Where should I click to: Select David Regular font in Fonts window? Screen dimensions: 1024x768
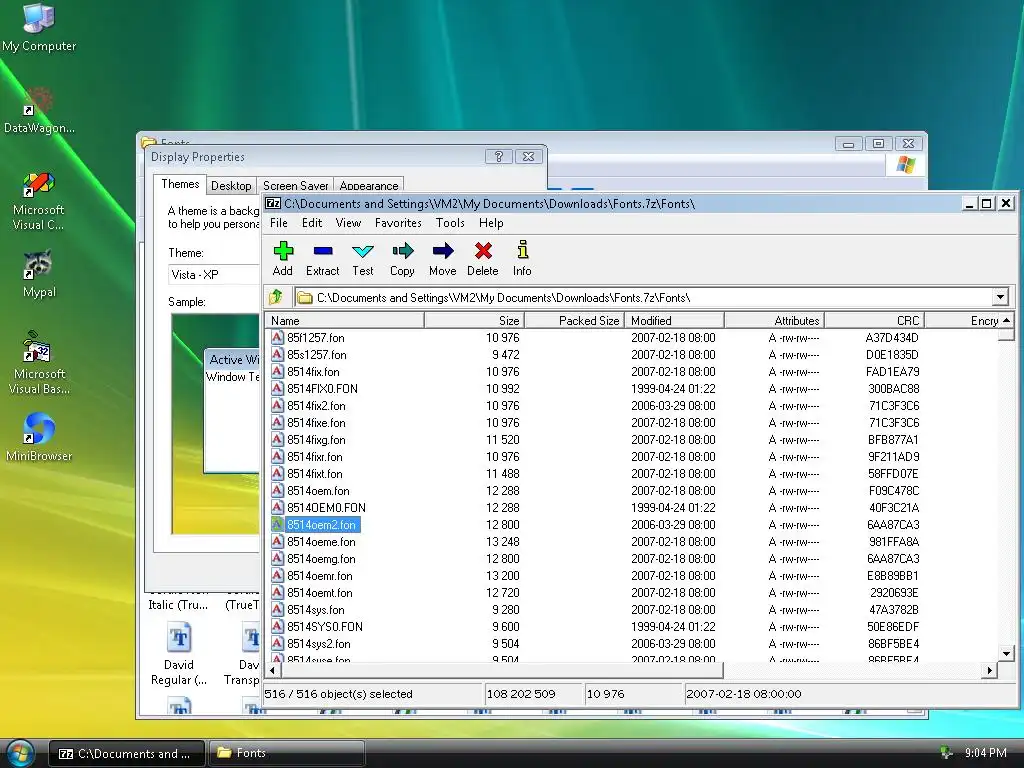point(178,655)
